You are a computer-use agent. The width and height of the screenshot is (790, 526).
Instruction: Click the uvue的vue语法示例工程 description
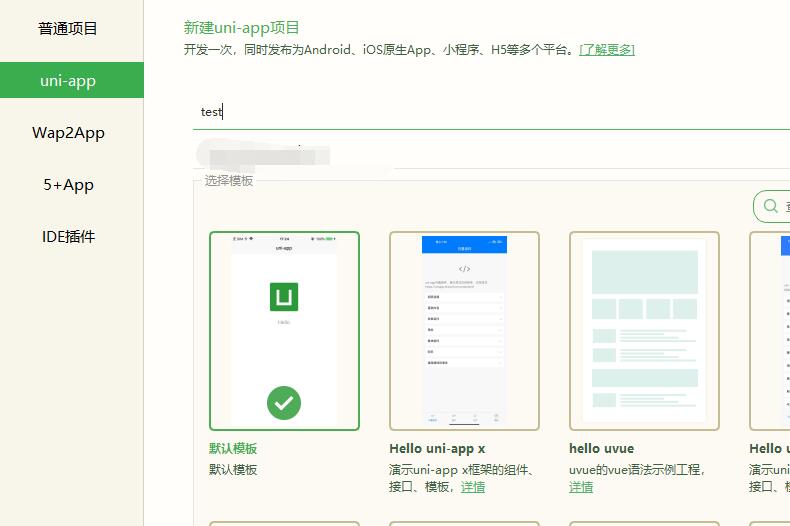(x=636, y=470)
